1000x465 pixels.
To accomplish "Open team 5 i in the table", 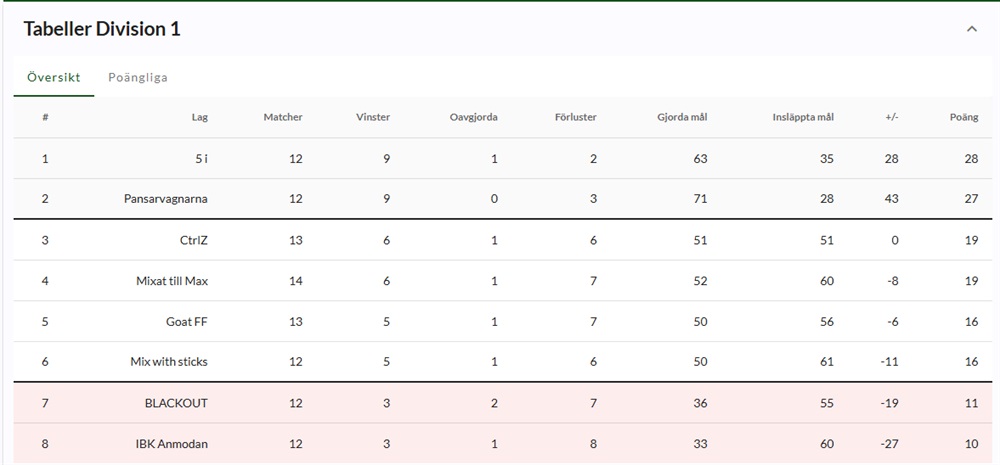I will (201, 158).
